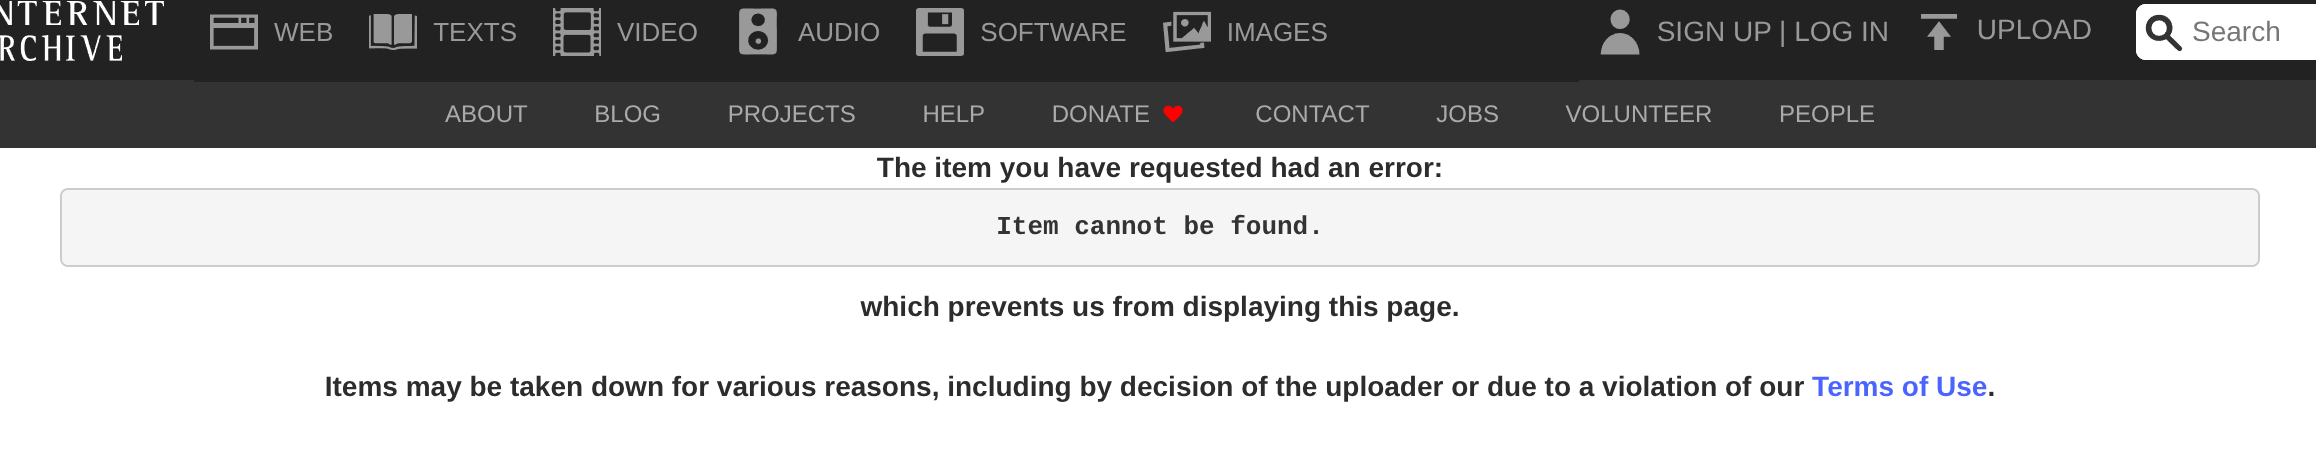This screenshot has height=460, width=2316.
Task: Open the Jobs page link
Action: (1467, 114)
